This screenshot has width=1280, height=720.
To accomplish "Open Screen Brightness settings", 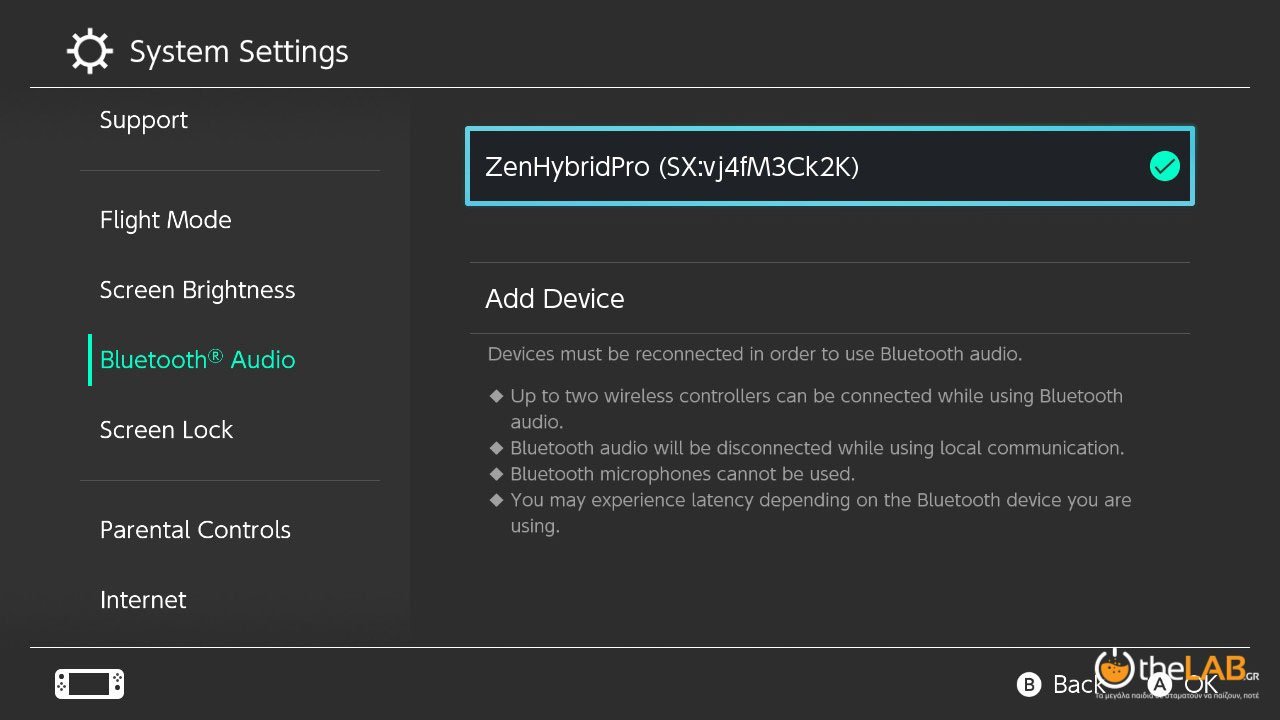I will (x=197, y=290).
